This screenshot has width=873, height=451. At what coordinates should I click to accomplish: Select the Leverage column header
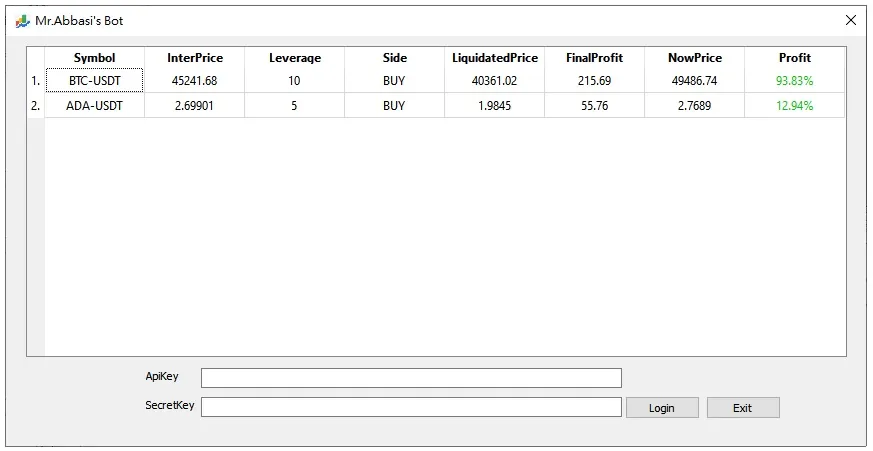[x=295, y=58]
